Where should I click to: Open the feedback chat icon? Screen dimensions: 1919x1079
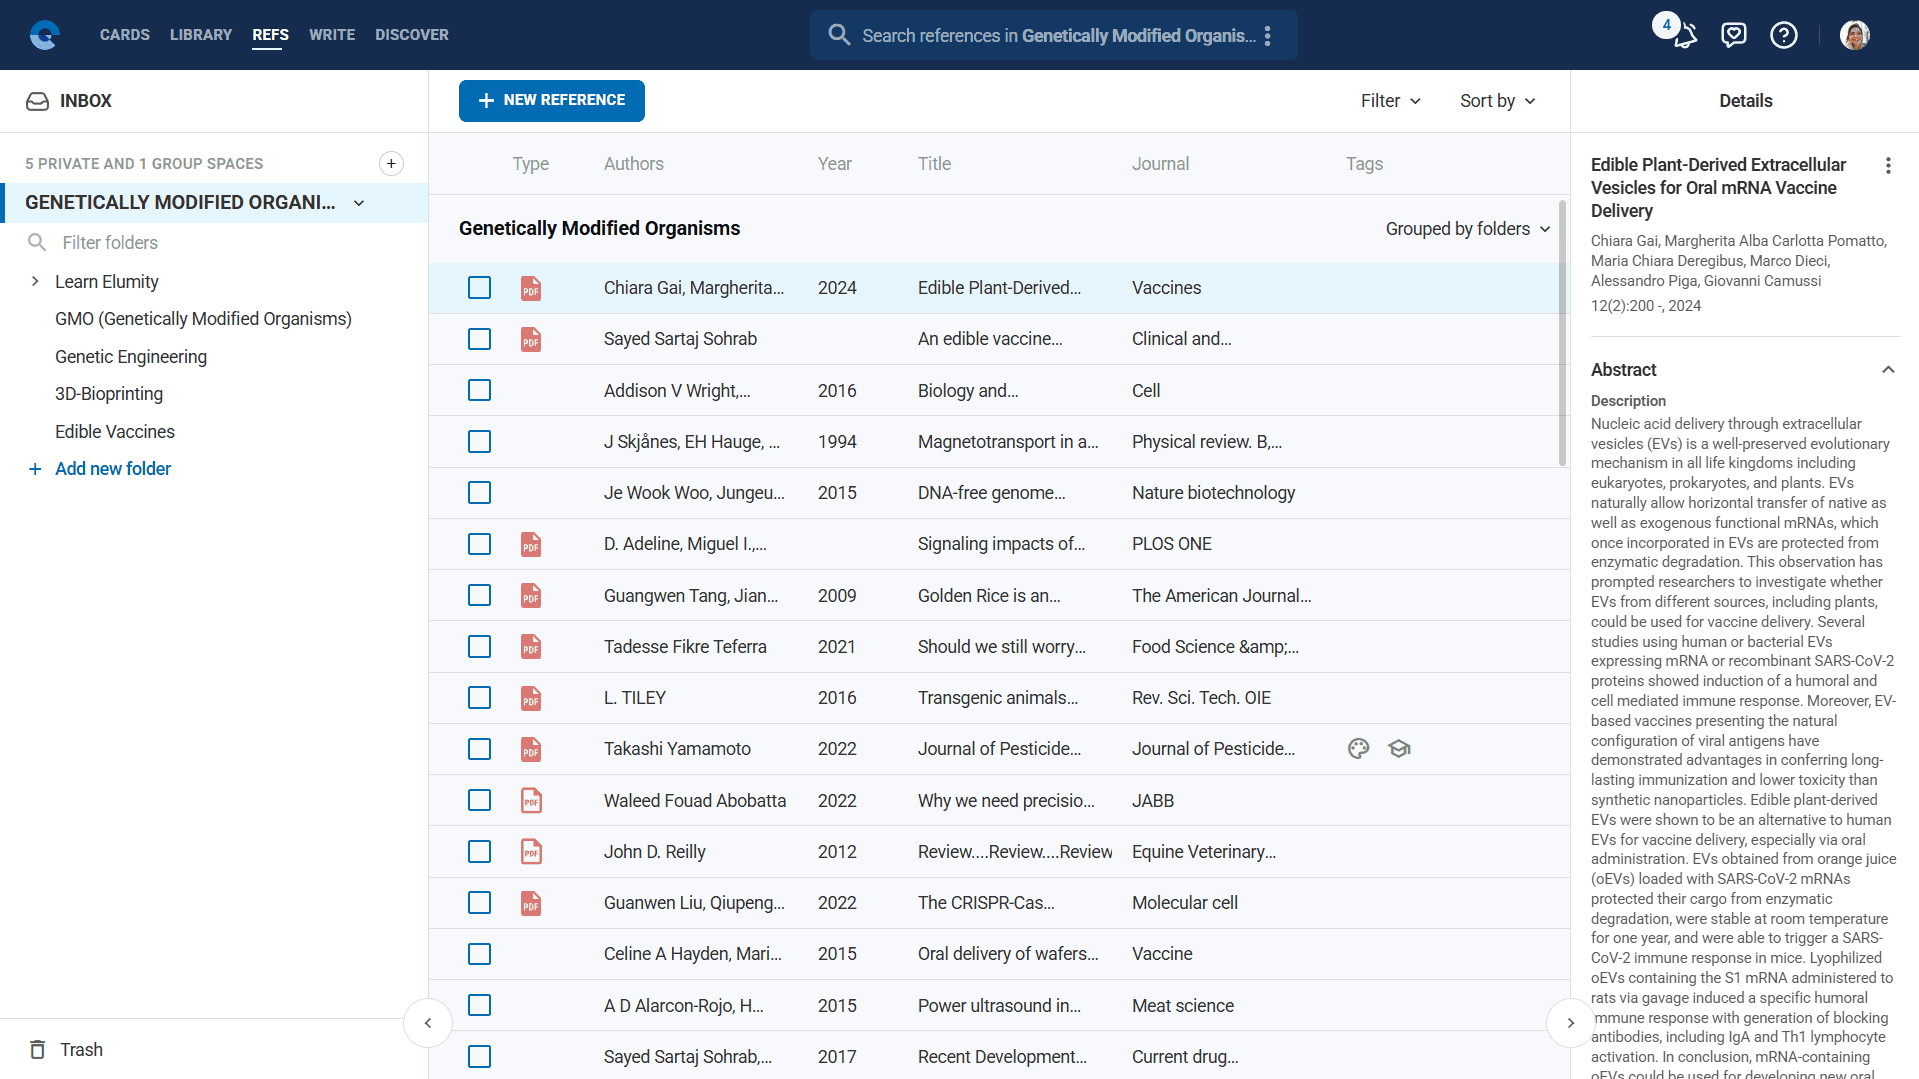pos(1733,35)
